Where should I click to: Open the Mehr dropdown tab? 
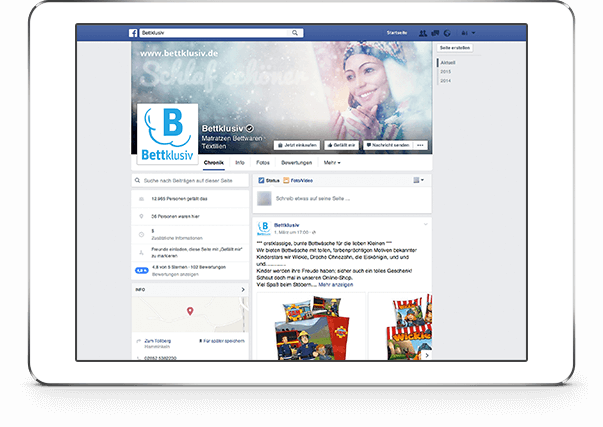coord(332,163)
